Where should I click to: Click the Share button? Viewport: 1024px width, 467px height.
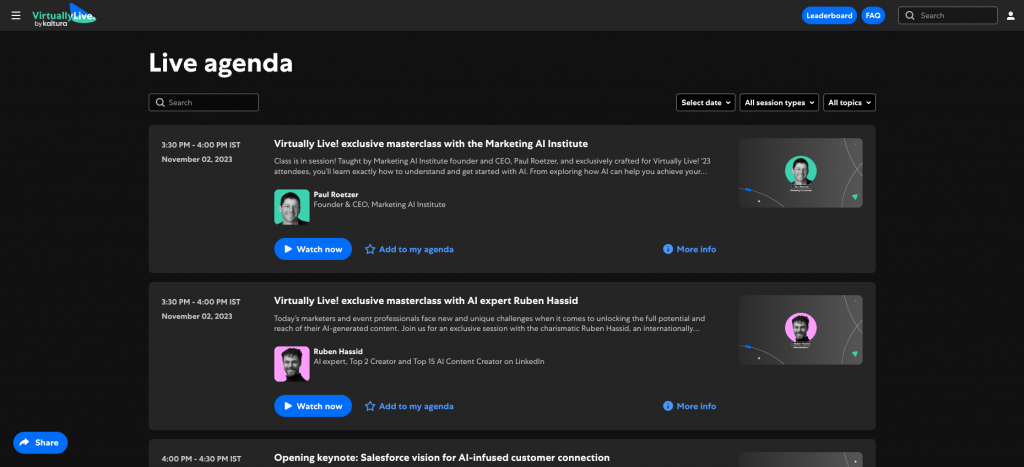tap(40, 442)
